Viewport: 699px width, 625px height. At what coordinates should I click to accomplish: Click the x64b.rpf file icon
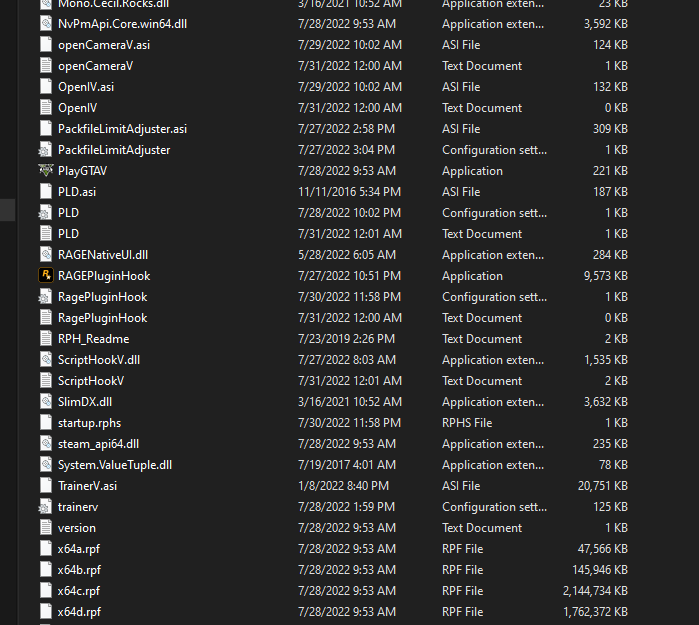pyautogui.click(x=45, y=570)
